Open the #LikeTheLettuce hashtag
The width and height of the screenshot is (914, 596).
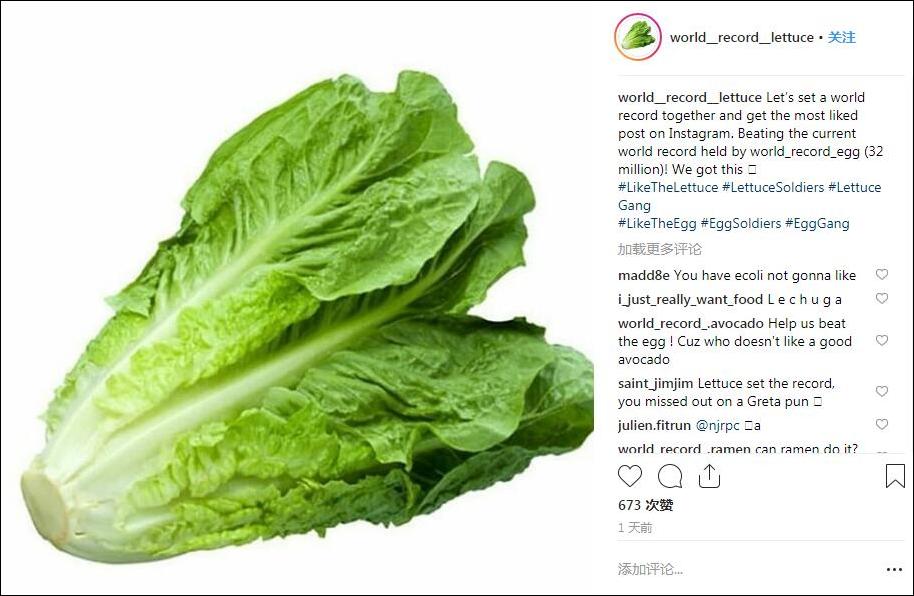click(x=668, y=187)
